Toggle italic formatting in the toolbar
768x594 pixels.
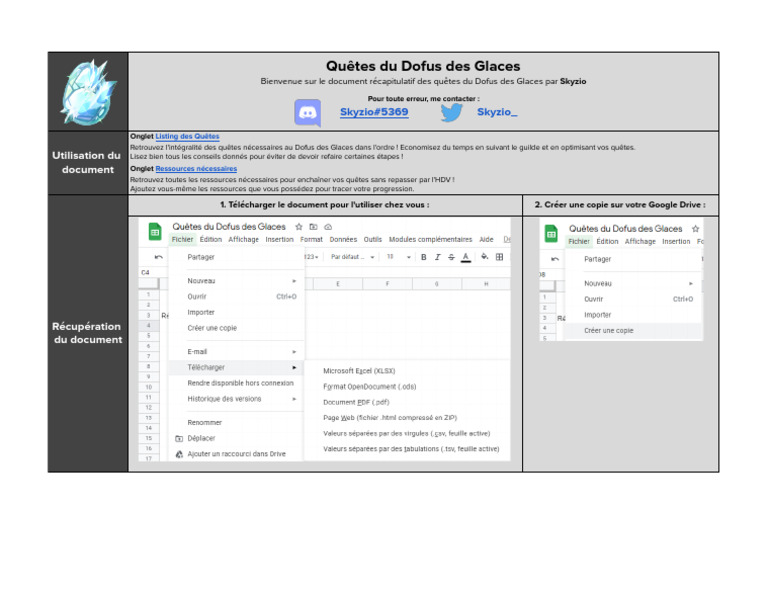coord(437,257)
